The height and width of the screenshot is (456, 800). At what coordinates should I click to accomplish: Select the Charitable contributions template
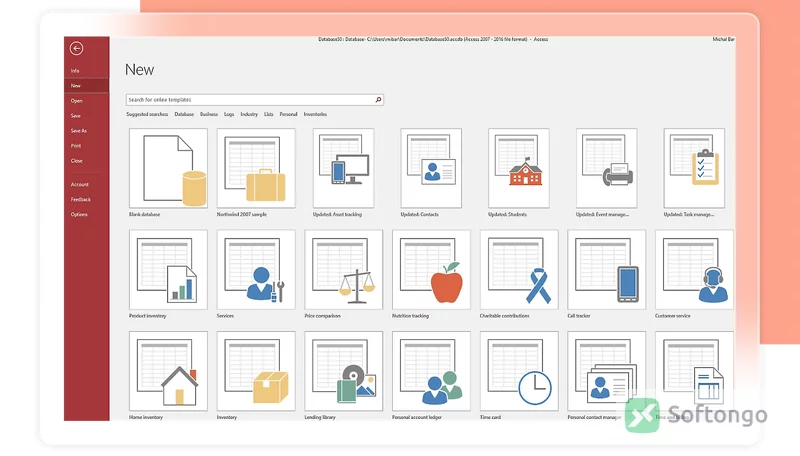click(519, 269)
